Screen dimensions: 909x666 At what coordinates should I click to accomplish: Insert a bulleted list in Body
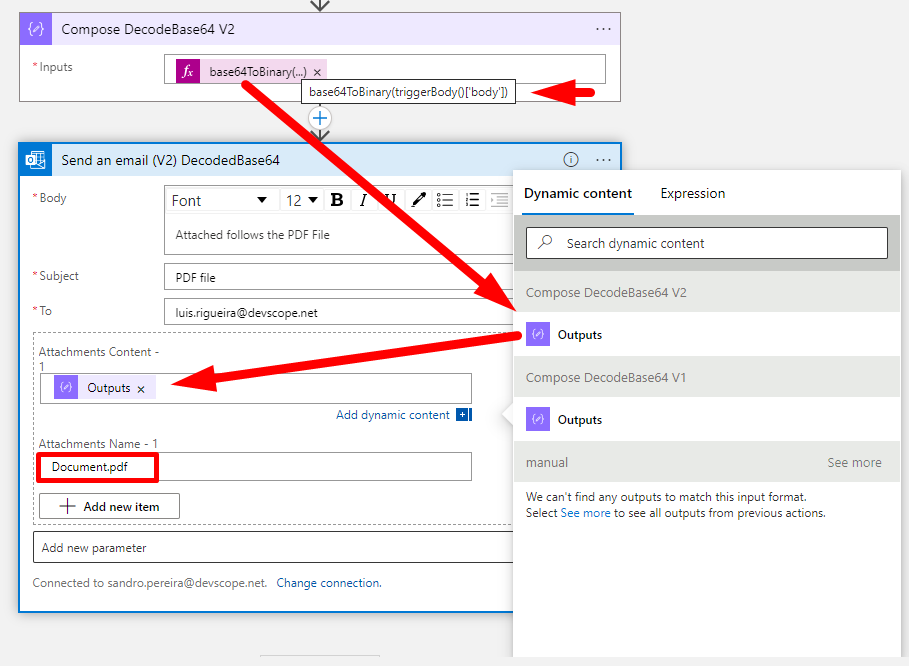pos(446,200)
